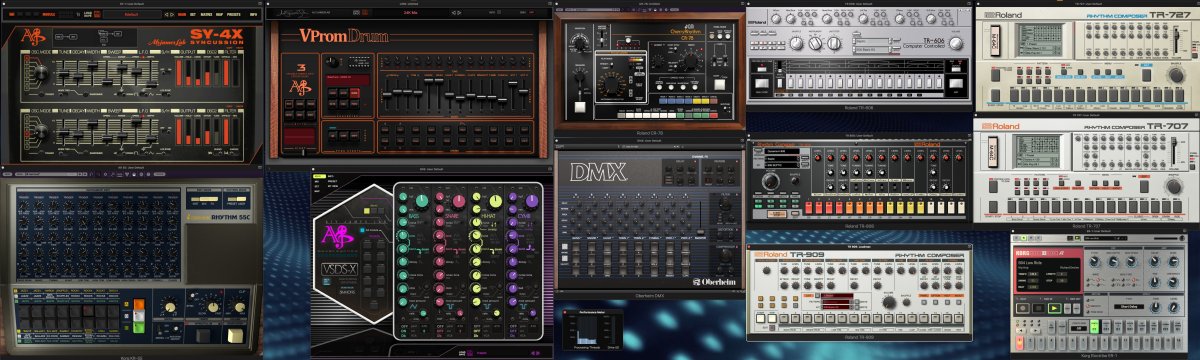Focus the Performance Meter window graph
The width and height of the screenshot is (1200, 360).
coord(588,331)
